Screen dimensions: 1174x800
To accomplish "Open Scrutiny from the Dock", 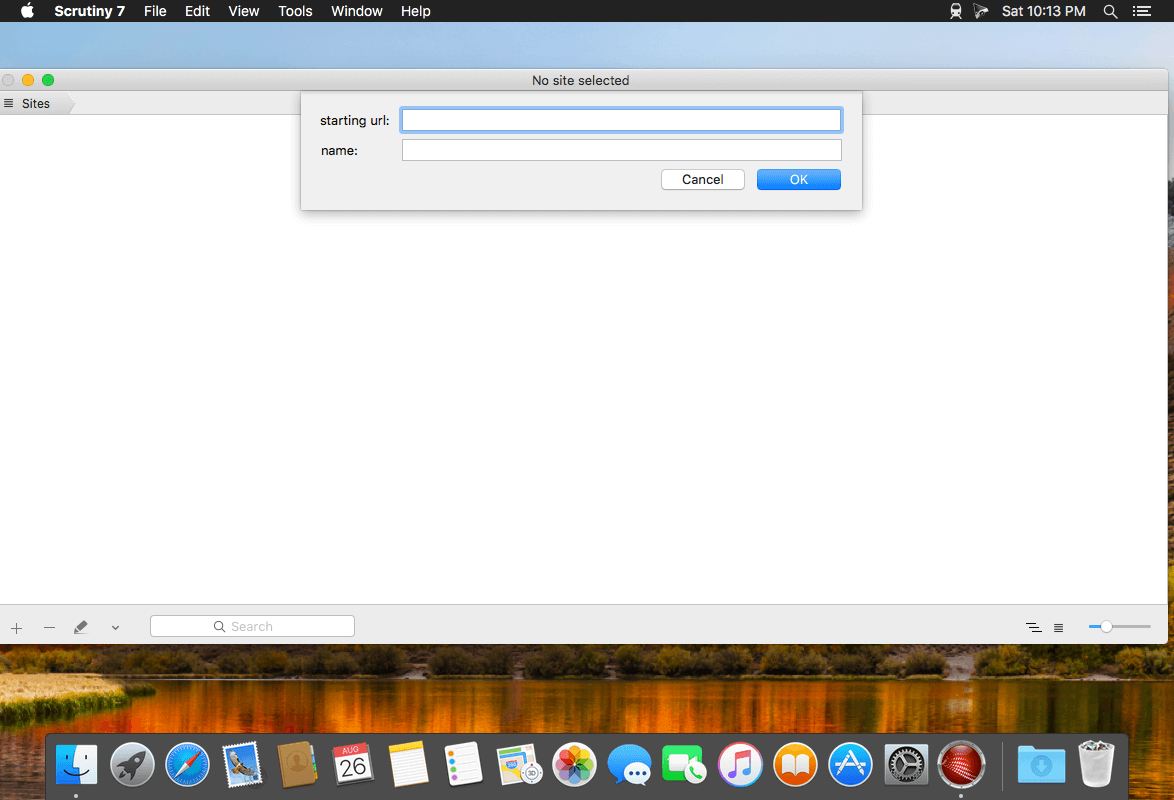I will coord(961,764).
